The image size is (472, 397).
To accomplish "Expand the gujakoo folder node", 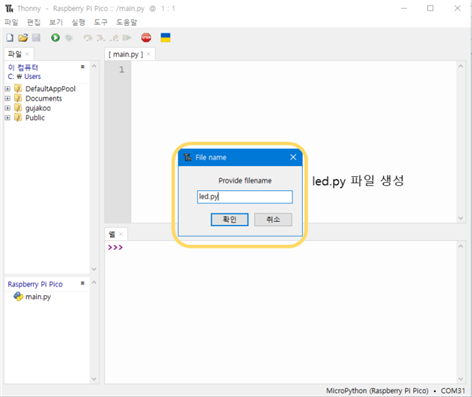I will coord(7,108).
